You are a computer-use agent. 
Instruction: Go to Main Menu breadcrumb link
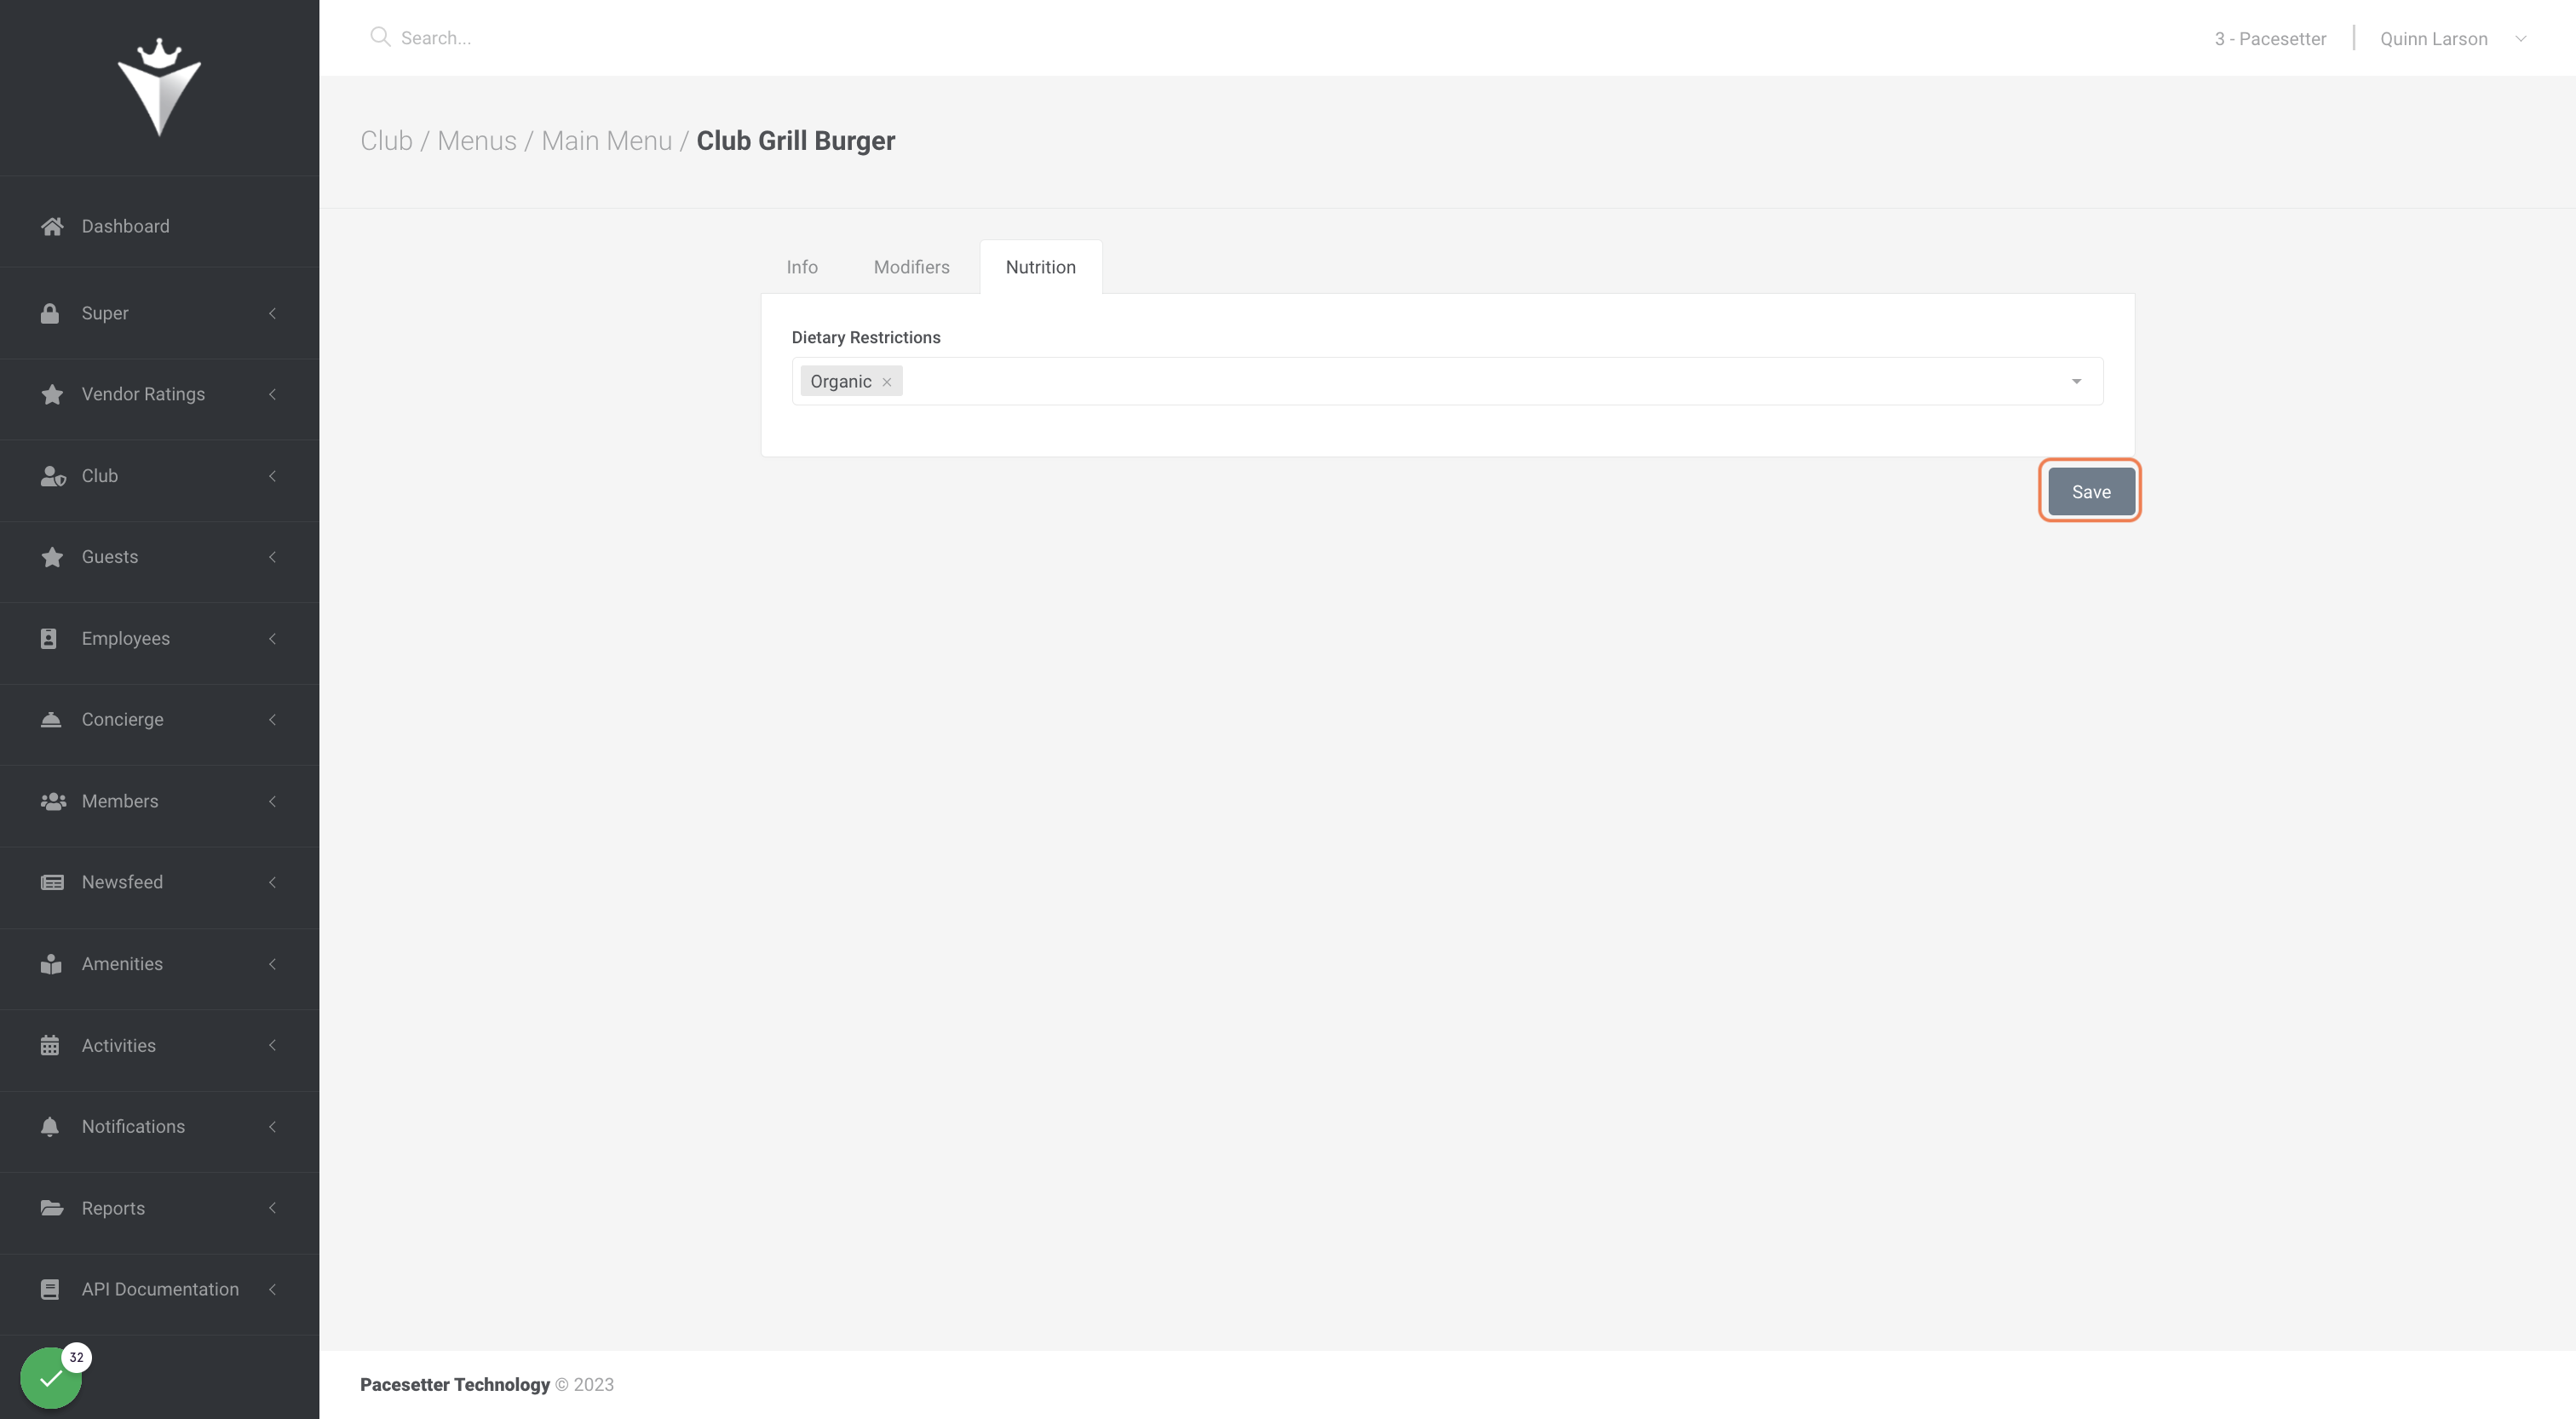pyautogui.click(x=606, y=141)
